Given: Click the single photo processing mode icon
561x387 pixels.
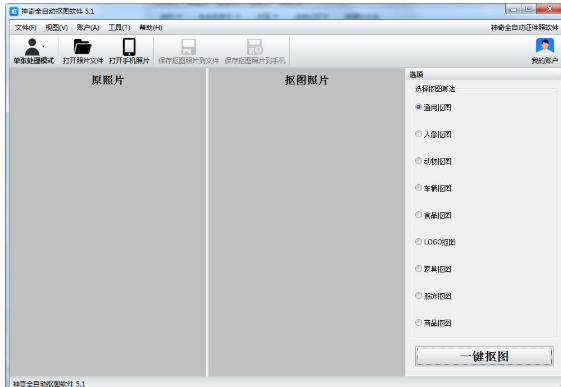Looking at the screenshot, I should click(x=33, y=46).
